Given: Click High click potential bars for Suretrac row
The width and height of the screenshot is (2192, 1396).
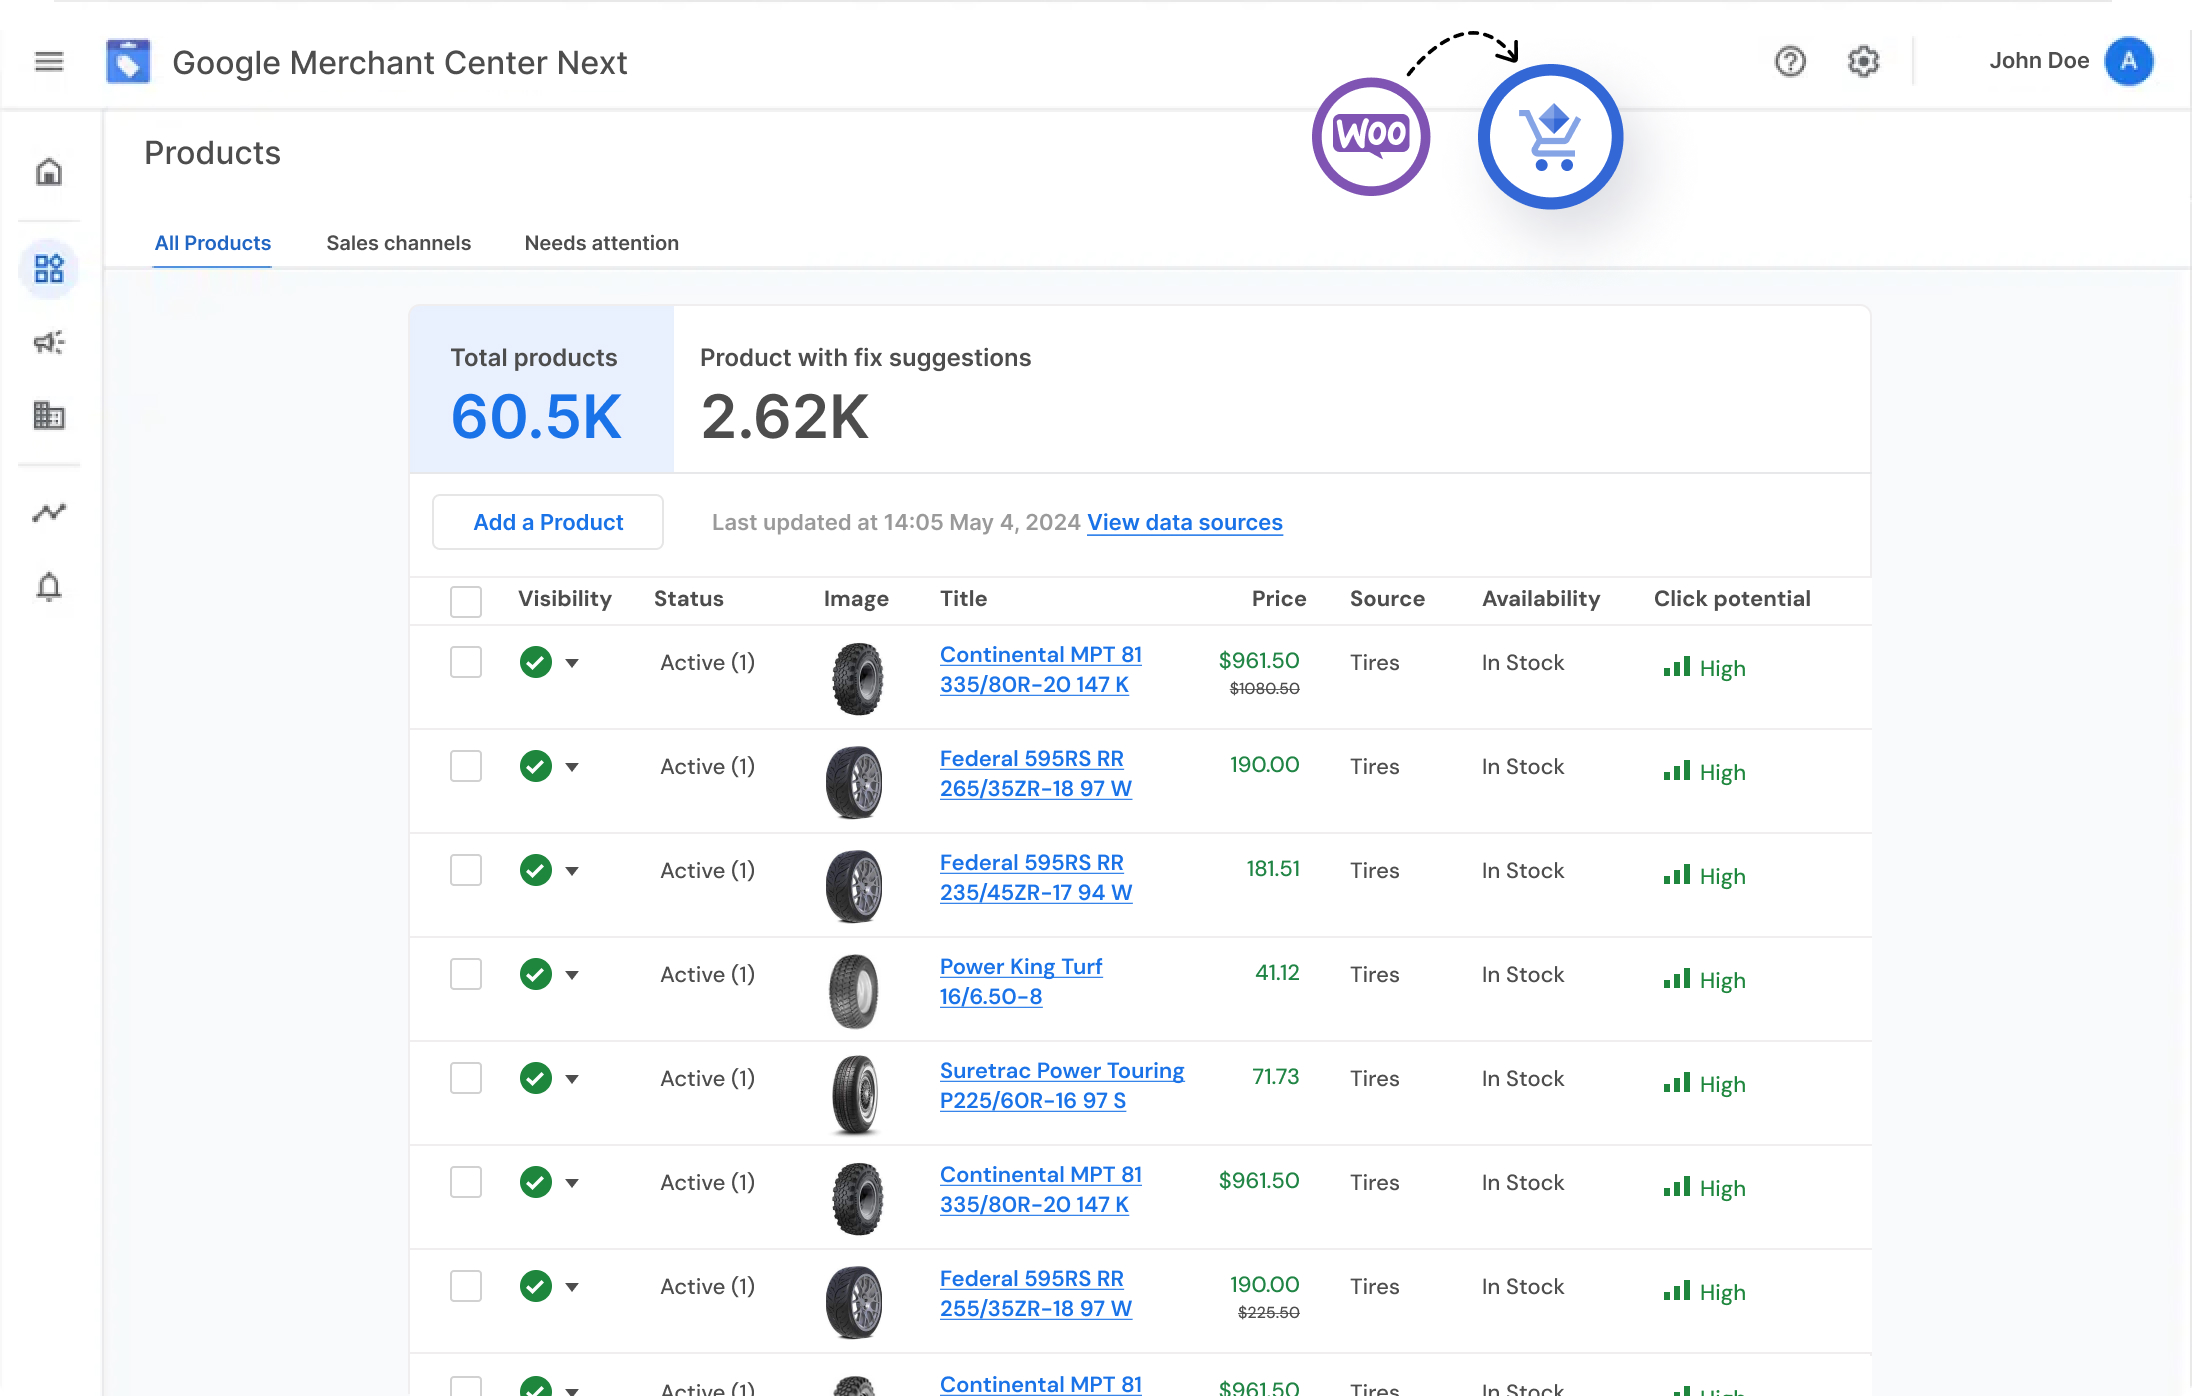Looking at the screenshot, I should click(x=1677, y=1082).
